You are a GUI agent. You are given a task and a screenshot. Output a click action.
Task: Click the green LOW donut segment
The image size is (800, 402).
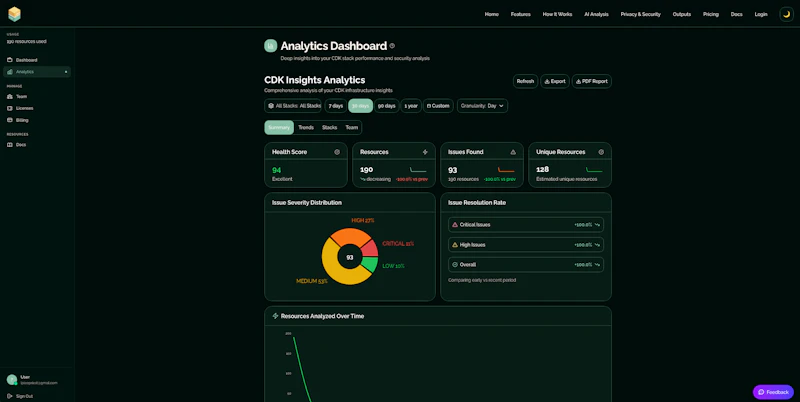coord(370,264)
